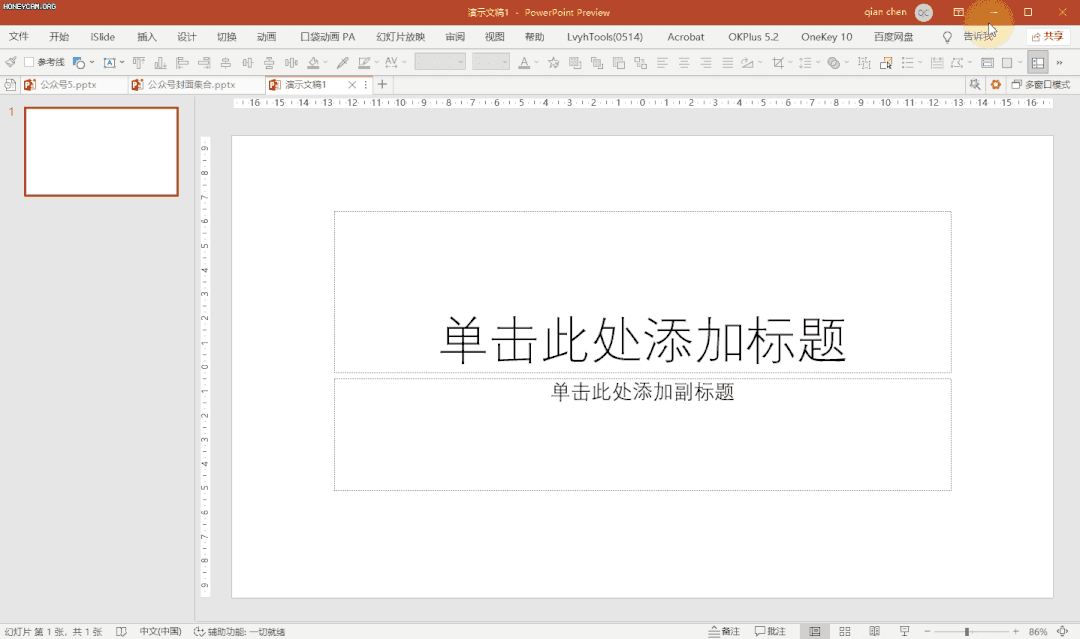Expand the toolbar overflow chevron
The image size is (1080, 639).
pos(1059,62)
